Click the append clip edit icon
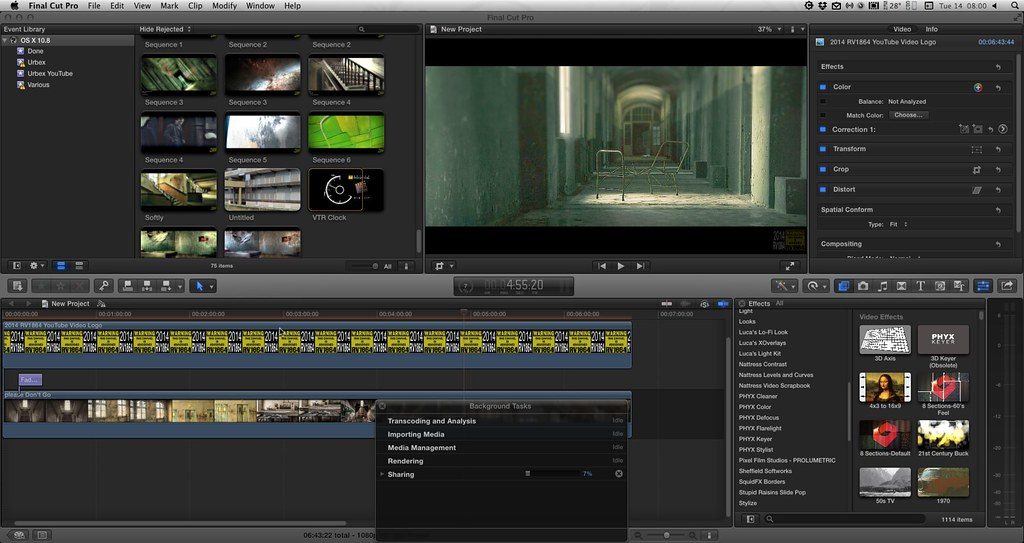Image resolution: width=1024 pixels, height=543 pixels. [166, 286]
